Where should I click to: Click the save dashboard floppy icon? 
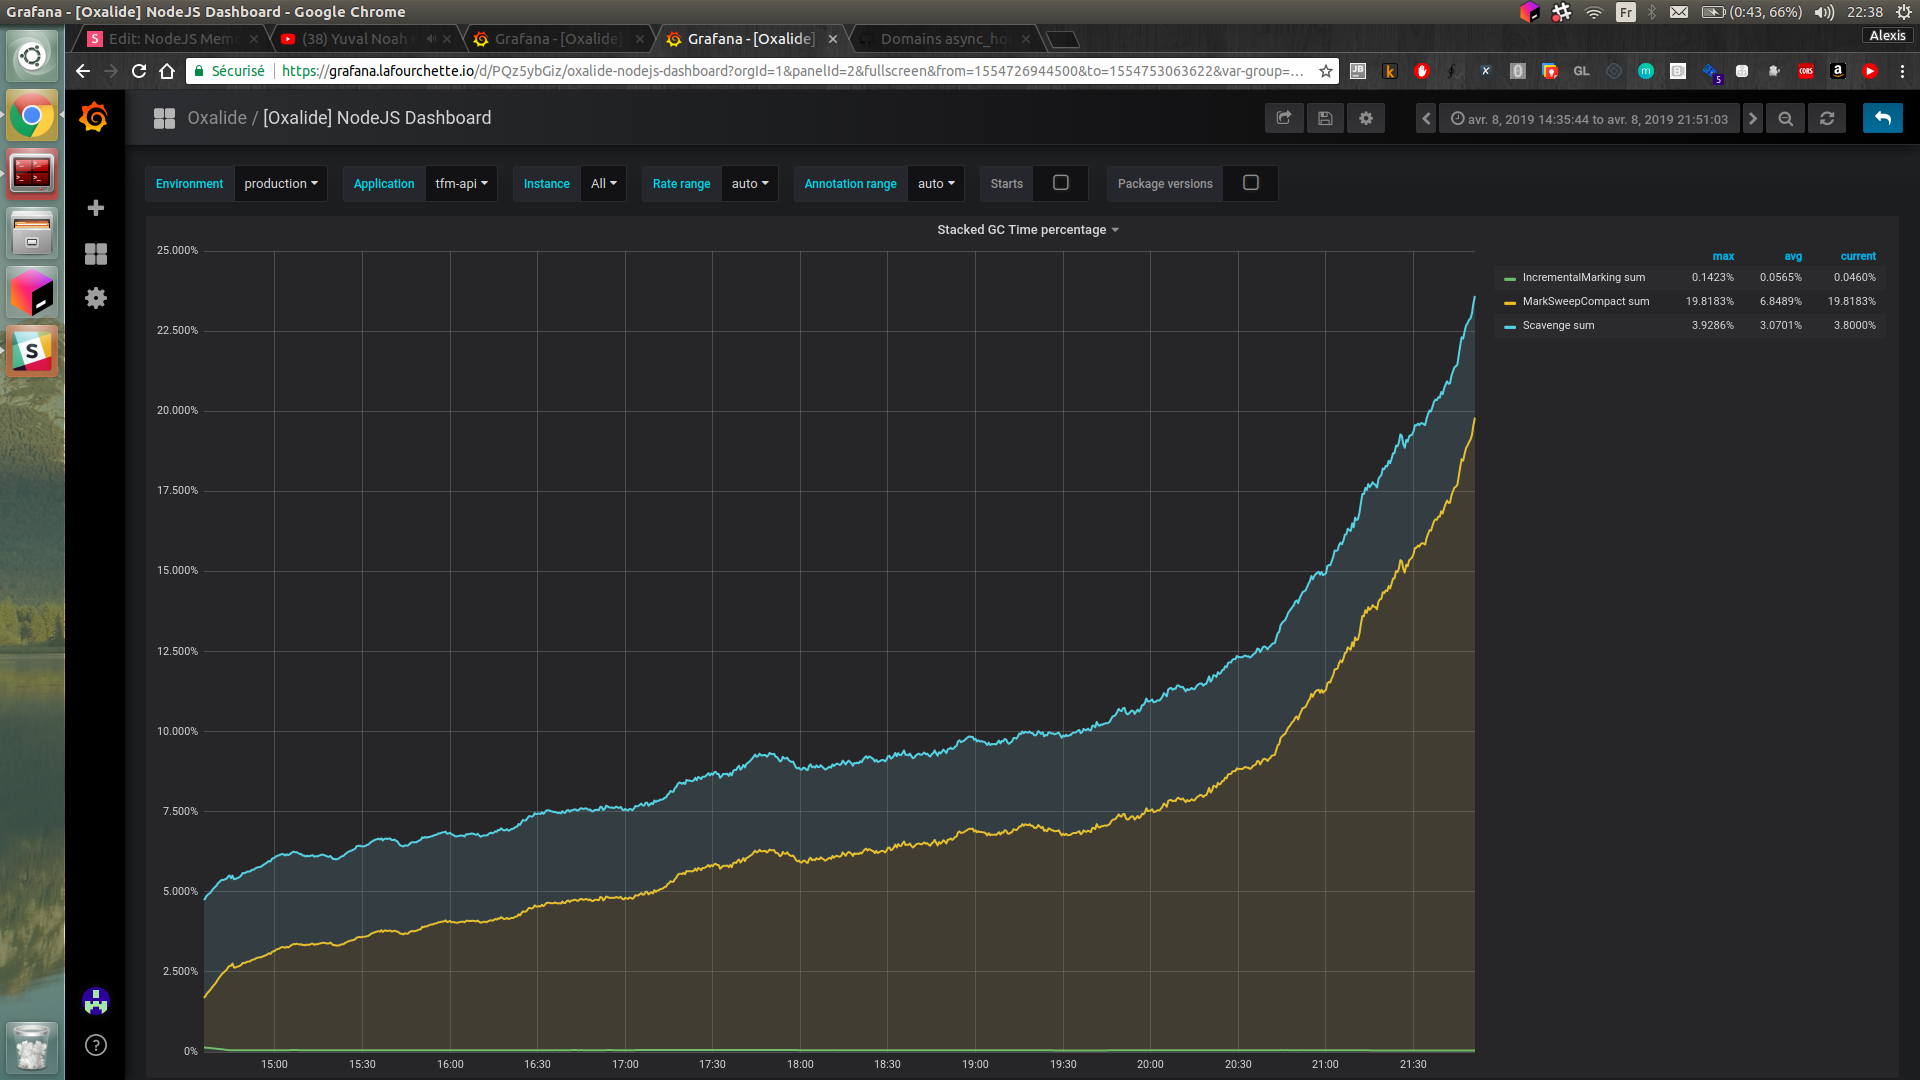point(1325,118)
